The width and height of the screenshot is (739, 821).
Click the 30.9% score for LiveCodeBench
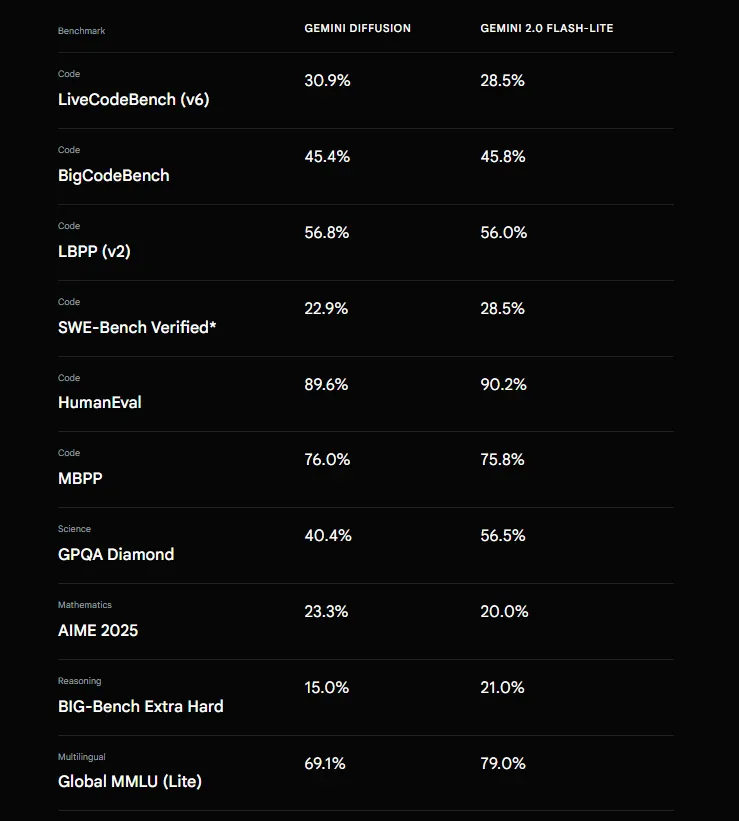327,81
